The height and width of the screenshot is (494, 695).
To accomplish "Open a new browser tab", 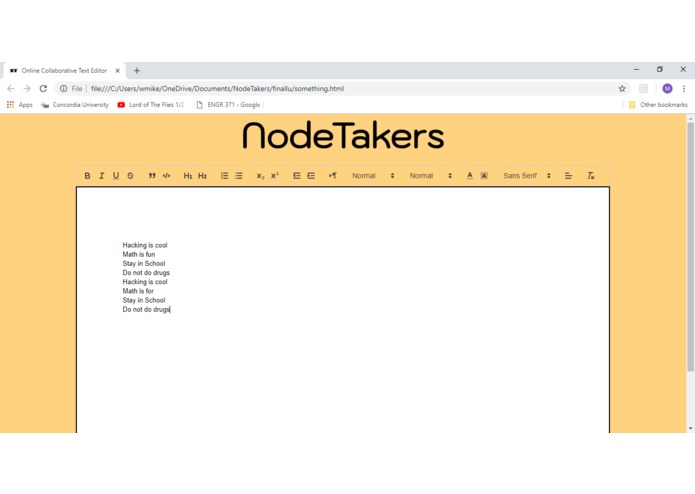I will point(137,70).
